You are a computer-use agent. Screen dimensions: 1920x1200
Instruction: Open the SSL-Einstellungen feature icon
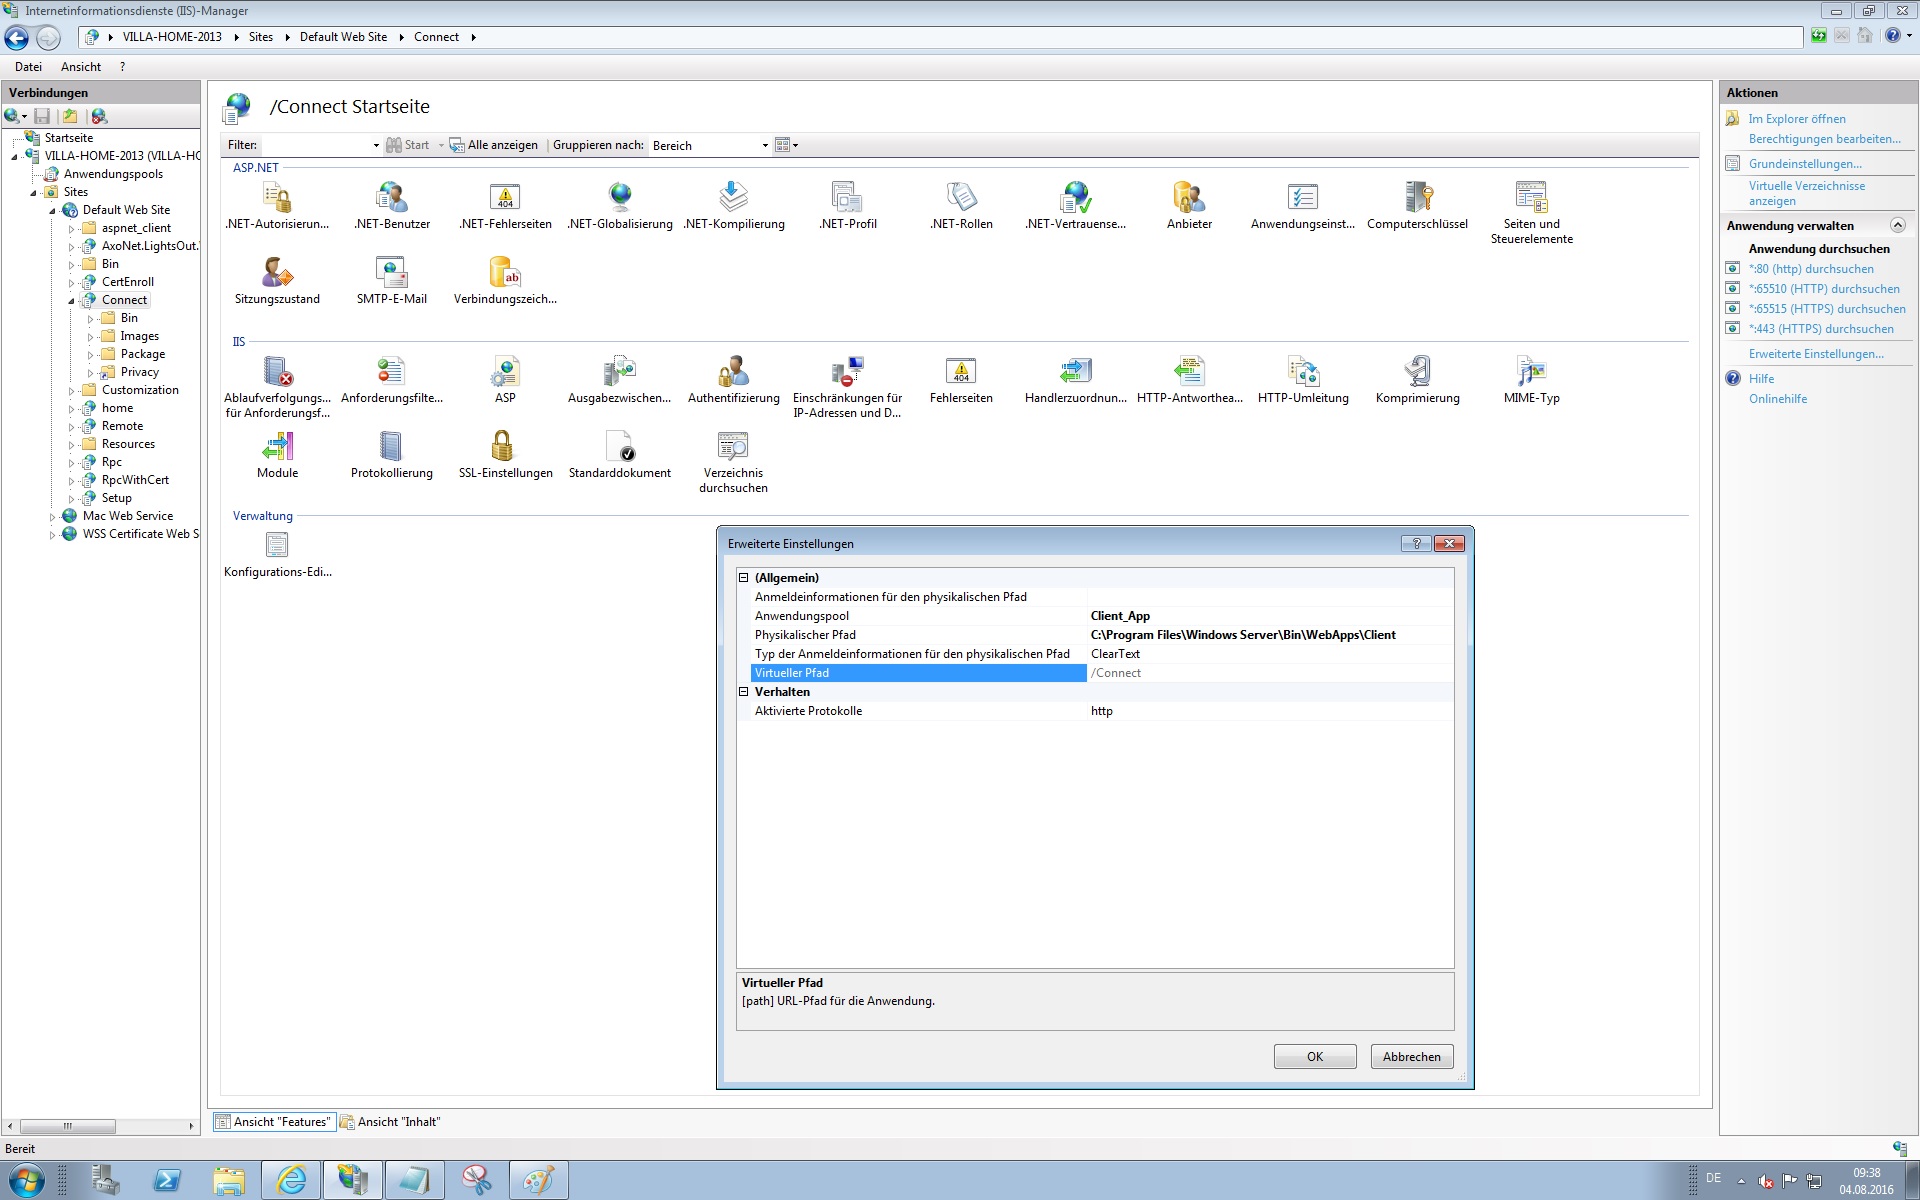point(504,447)
